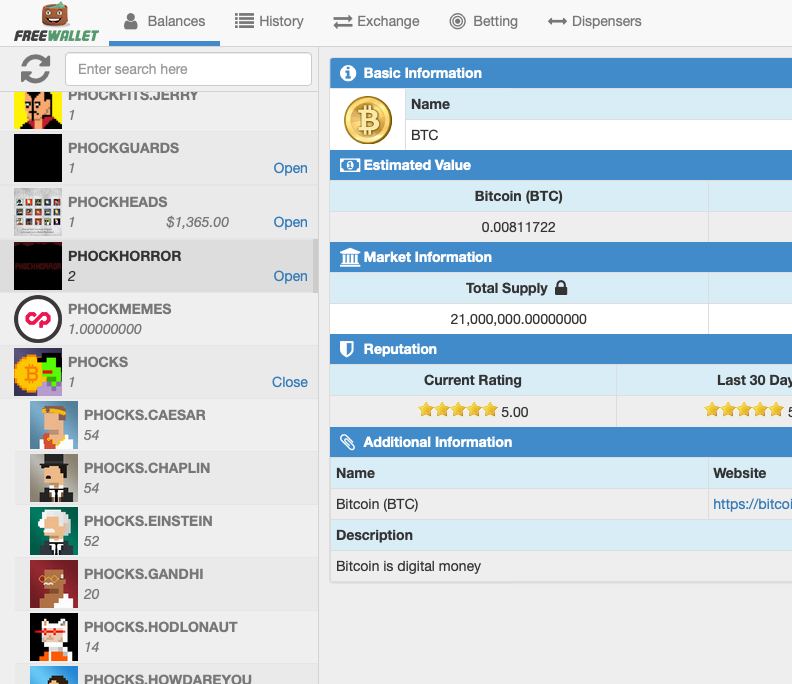The width and height of the screenshot is (792, 684).
Task: Open the Balances tab
Action: 165,22
